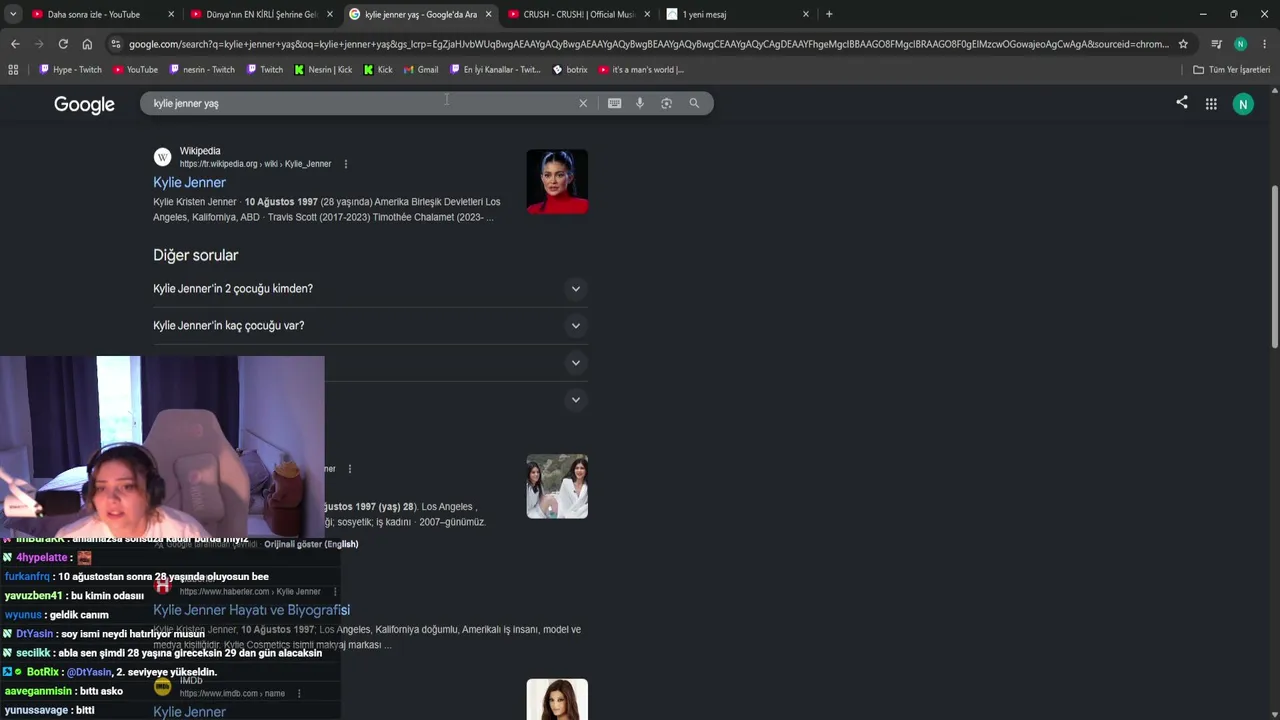This screenshot has height=720, width=1280.
Task: Open the tab search dropdown
Action: [x=13, y=14]
